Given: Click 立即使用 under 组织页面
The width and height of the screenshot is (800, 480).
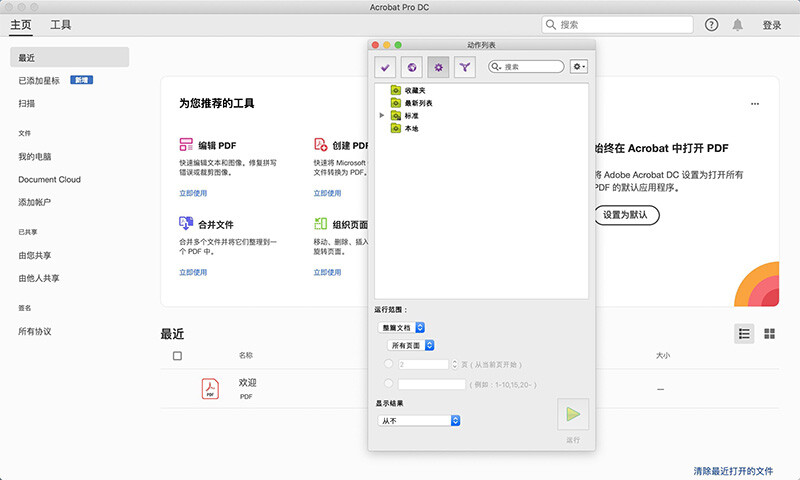Looking at the screenshot, I should 327,272.
